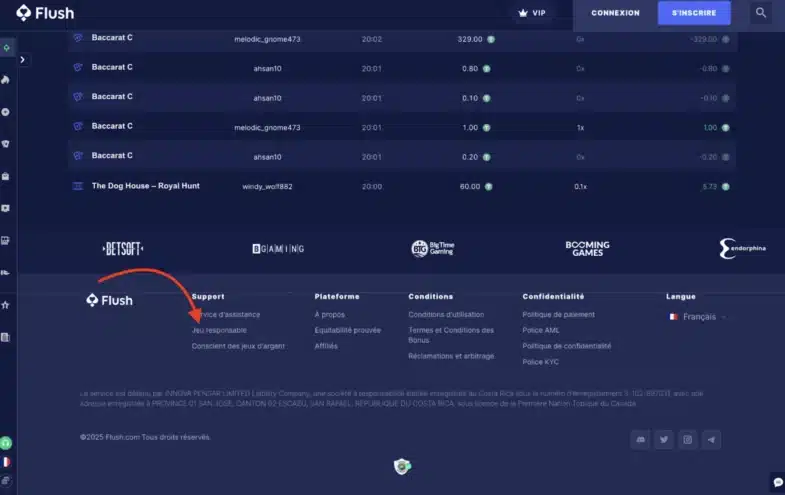Open the Politique de confidentialité link
The width and height of the screenshot is (785, 495).
pos(567,346)
